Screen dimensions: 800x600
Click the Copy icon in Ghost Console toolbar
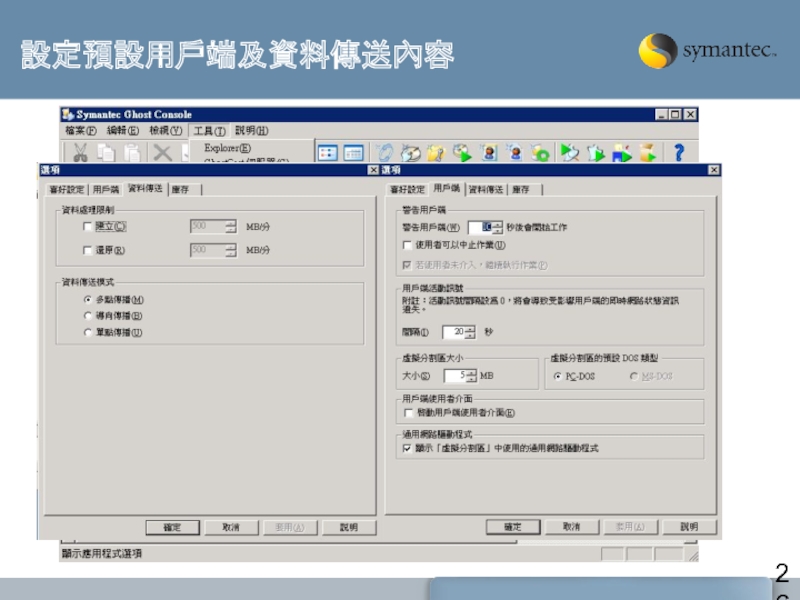coord(106,153)
